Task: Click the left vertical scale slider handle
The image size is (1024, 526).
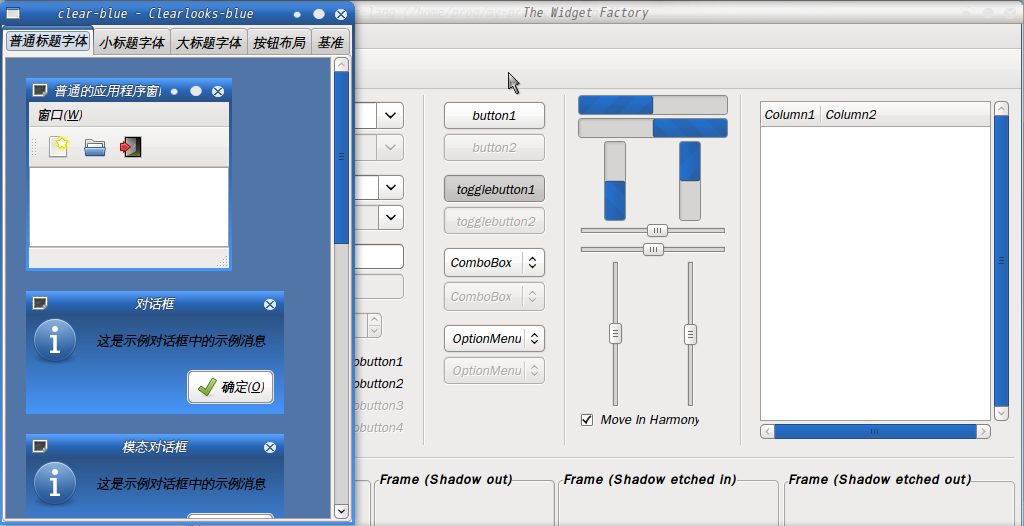Action: coord(615,333)
